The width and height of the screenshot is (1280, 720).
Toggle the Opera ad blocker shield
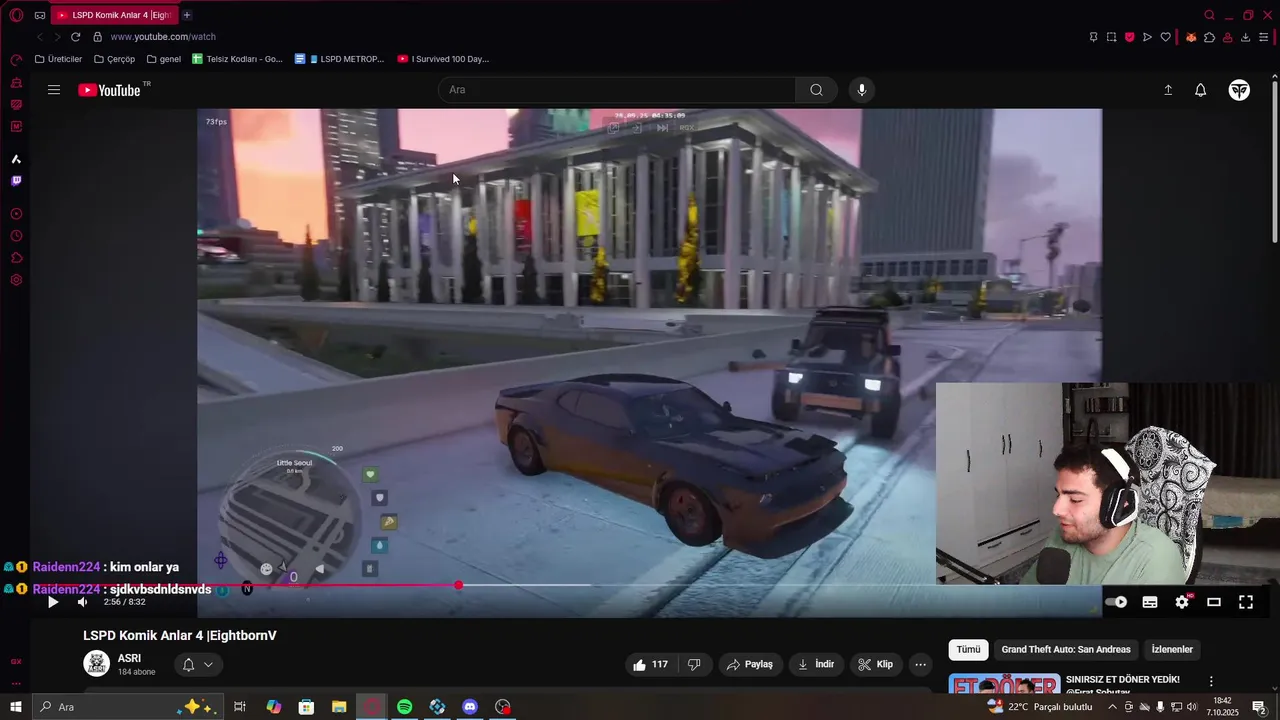click(x=1129, y=37)
